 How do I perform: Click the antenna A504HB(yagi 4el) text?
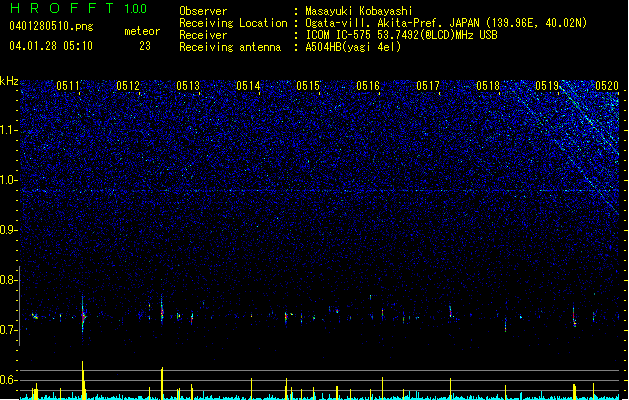[x=353, y=47]
